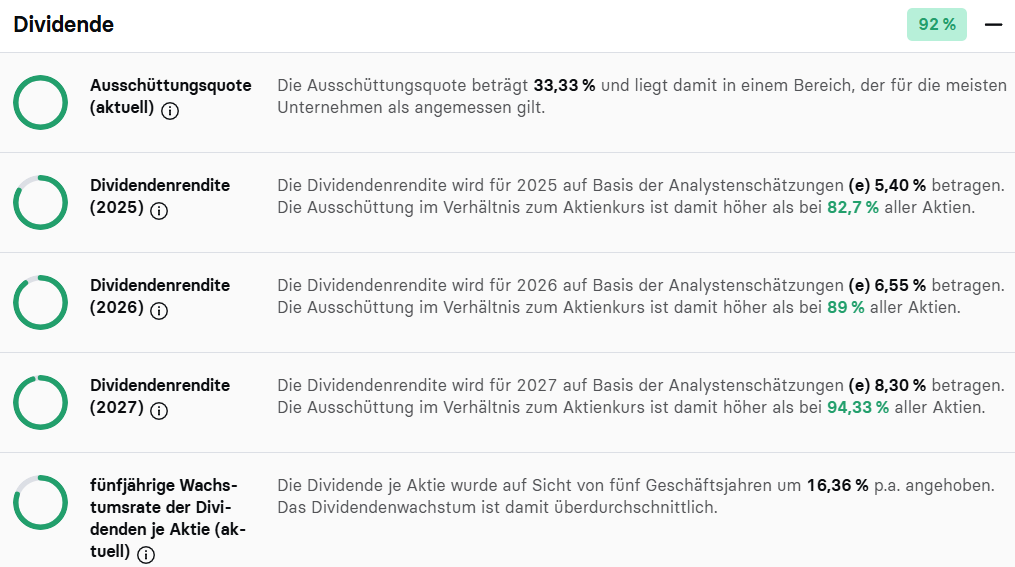Viewport: 1015px width, 567px height.
Task: Select the Dividendenrendite (2027) label
Action: pyautogui.click(x=160, y=396)
